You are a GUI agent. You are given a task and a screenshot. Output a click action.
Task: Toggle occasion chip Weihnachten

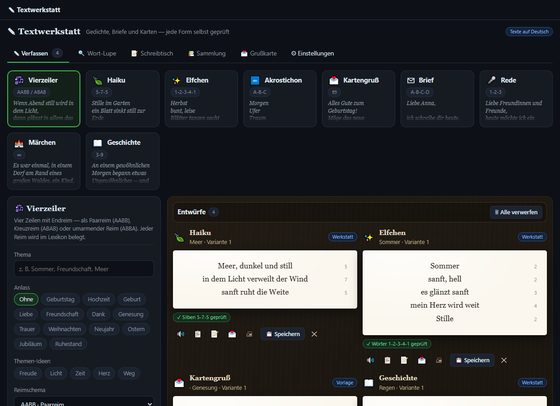[x=64, y=329]
